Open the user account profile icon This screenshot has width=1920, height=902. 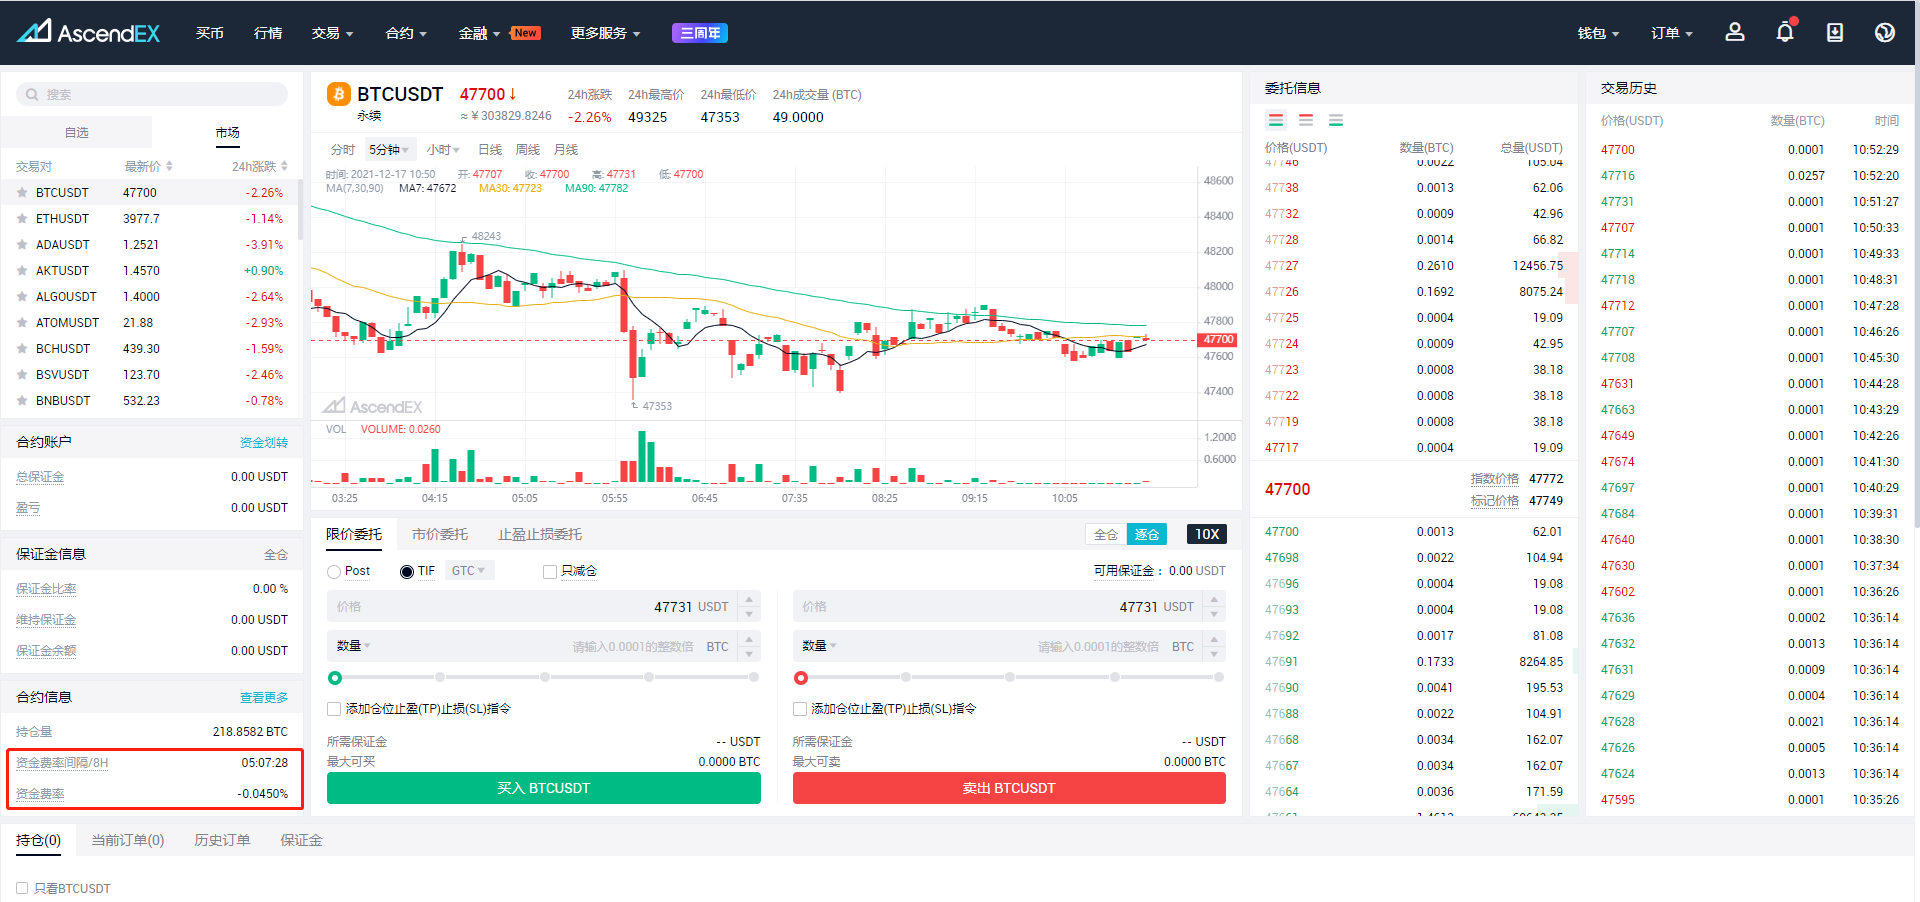click(1735, 32)
